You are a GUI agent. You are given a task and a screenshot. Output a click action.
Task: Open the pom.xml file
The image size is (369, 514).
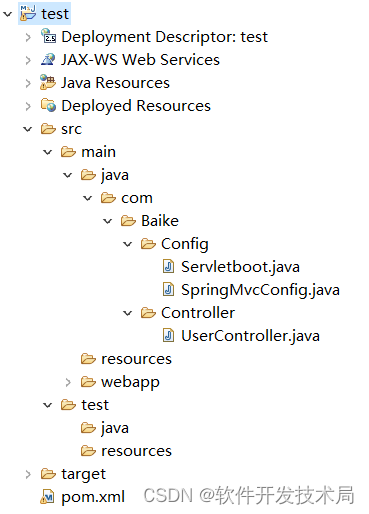click(x=93, y=497)
